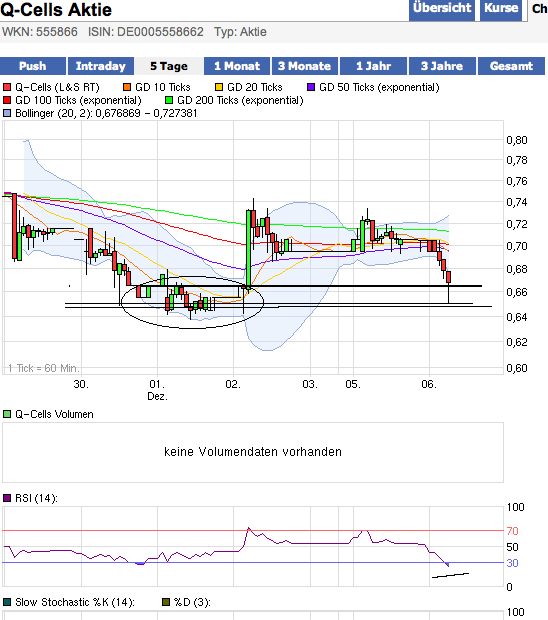Click the 06. date axis label
The width and height of the screenshot is (548, 620).
tap(429, 384)
